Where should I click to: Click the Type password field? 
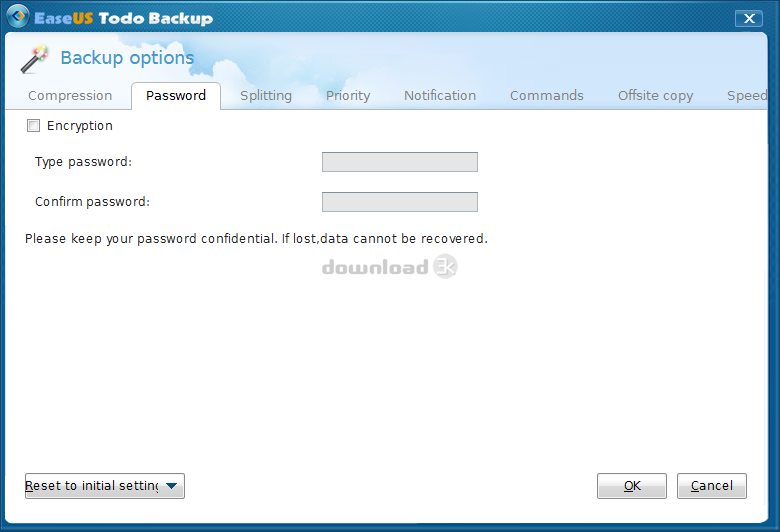click(x=400, y=162)
